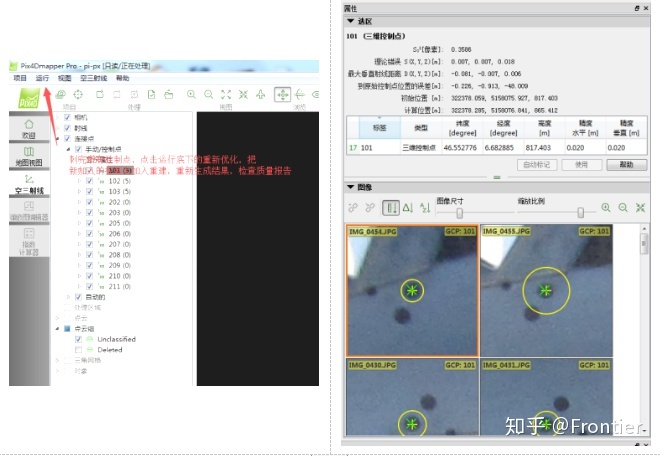660x456 pixels.
Task: Open the 帮助 menu in the menu bar
Action: (x=122, y=78)
